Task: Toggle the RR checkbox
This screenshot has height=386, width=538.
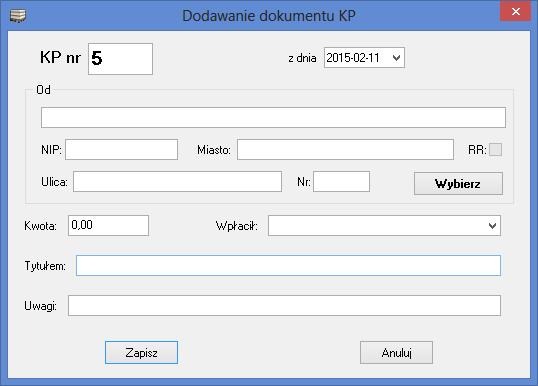Action: [495, 150]
